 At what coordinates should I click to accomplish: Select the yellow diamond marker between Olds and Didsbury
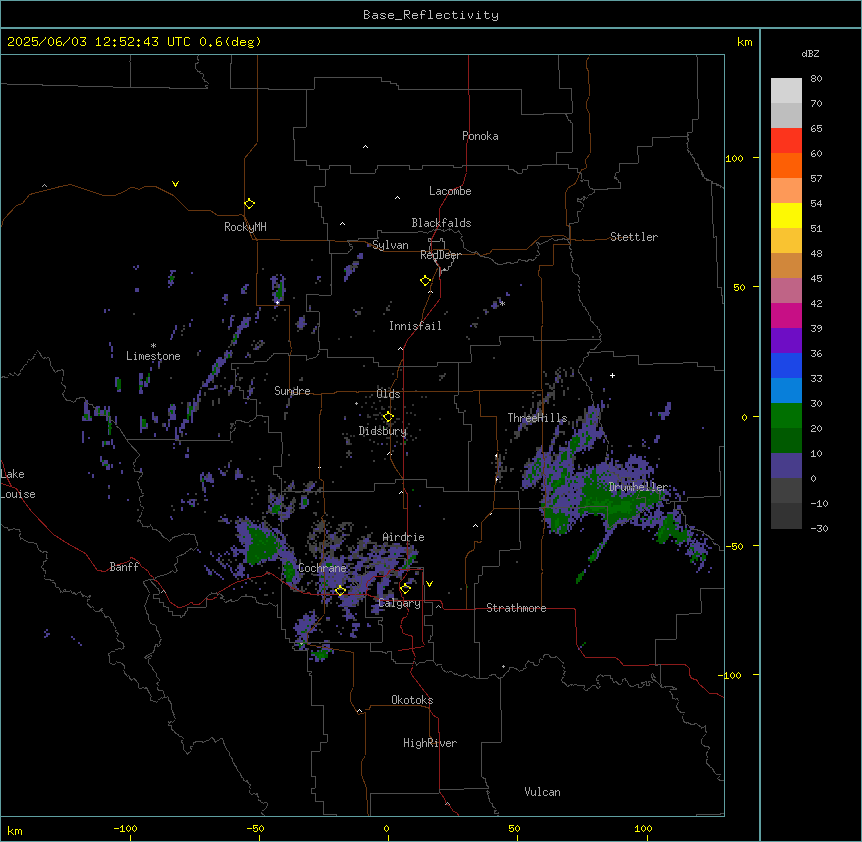(388, 417)
